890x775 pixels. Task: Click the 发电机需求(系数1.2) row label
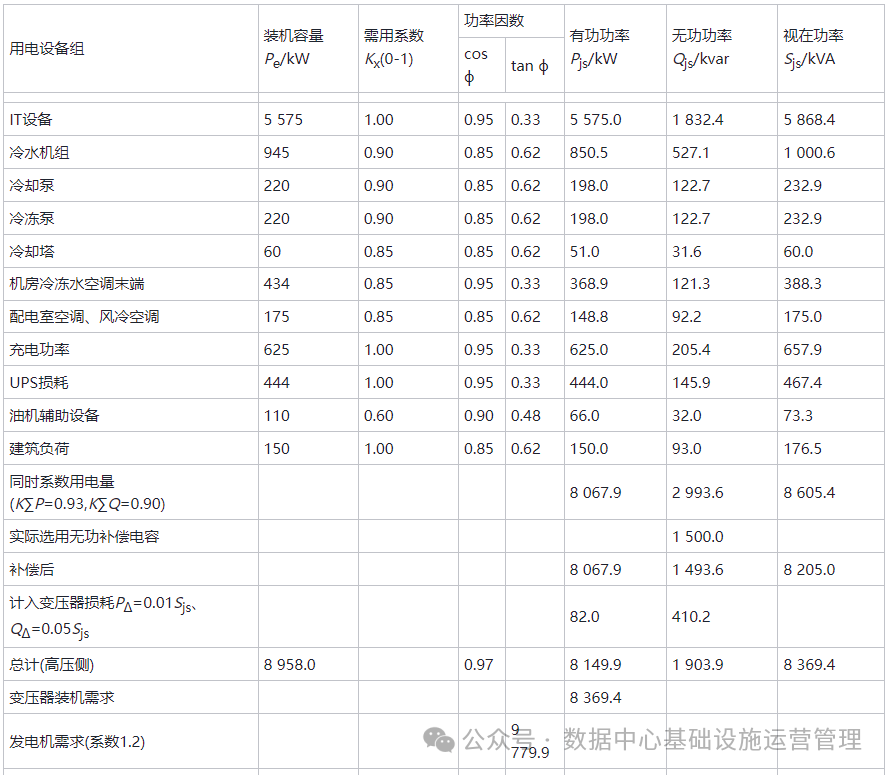click(77, 742)
